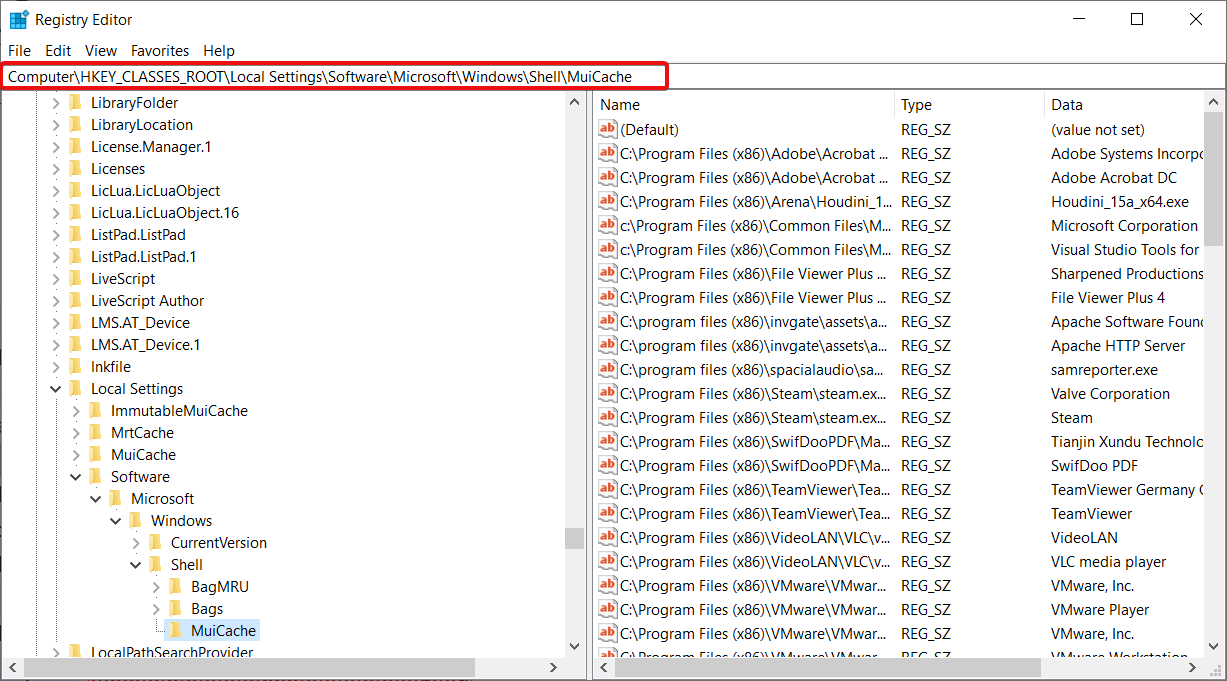The image size is (1227, 681).
Task: Open the Help menu
Action: (x=219, y=50)
